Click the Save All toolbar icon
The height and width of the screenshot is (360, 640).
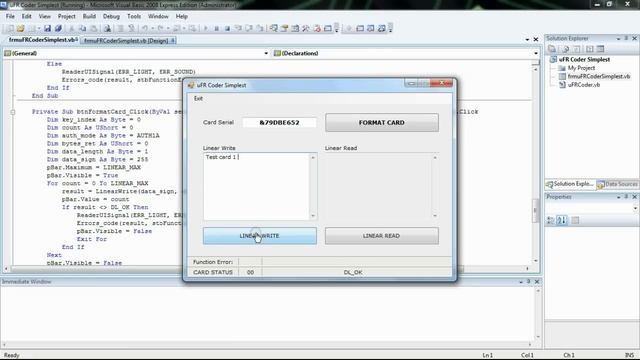tap(58, 28)
